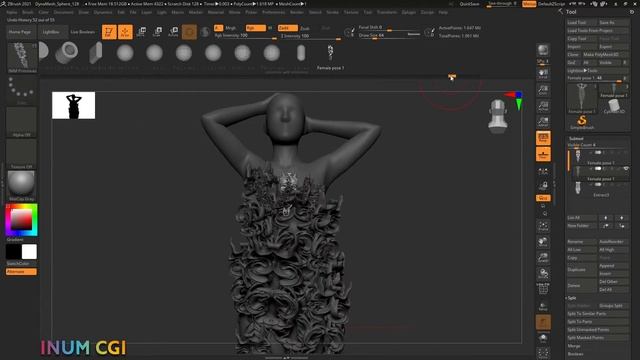Open the Brush menu
This screenshot has width=640, height=360.
click(x=28, y=12)
